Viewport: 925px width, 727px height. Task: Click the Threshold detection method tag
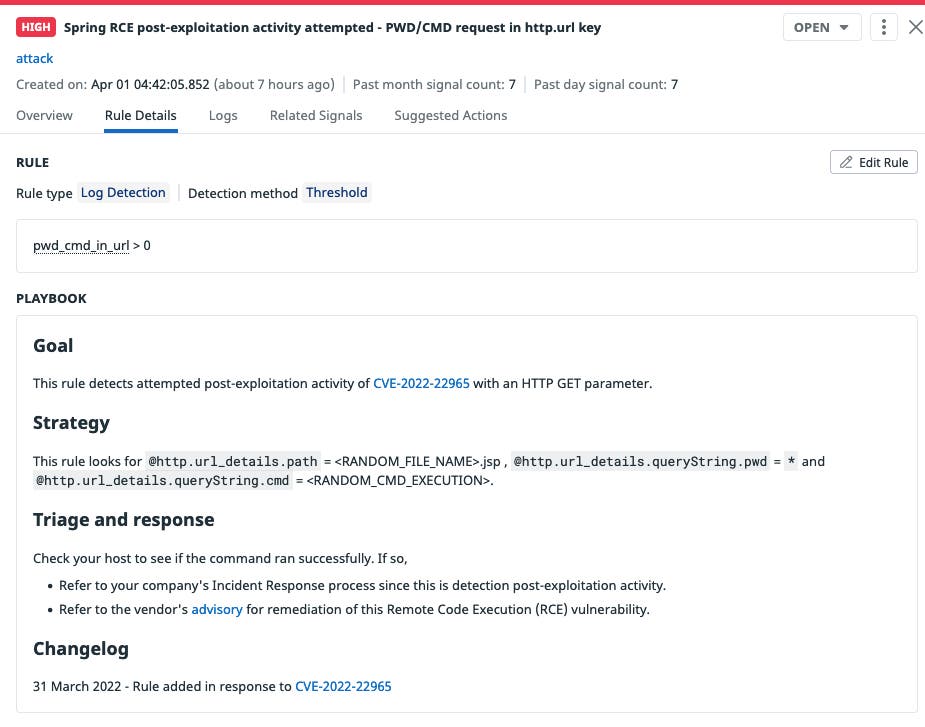pyautogui.click(x=336, y=192)
